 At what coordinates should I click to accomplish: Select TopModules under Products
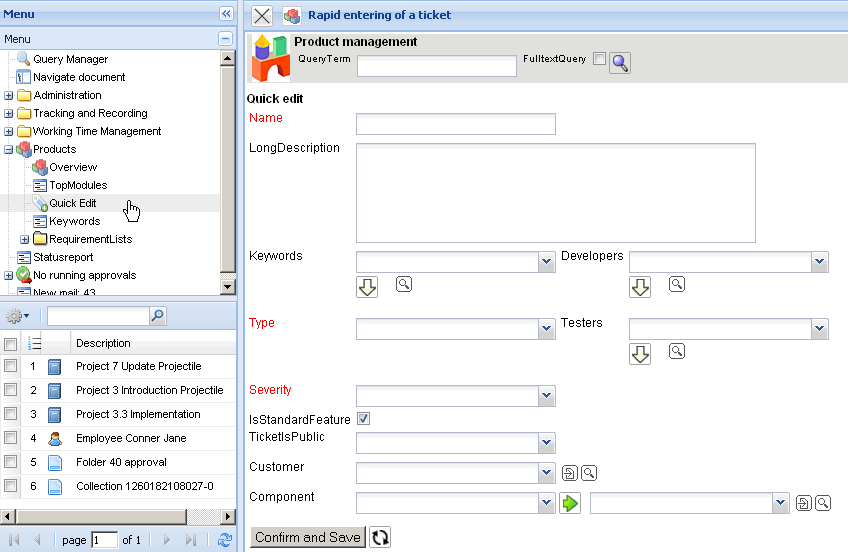point(78,185)
